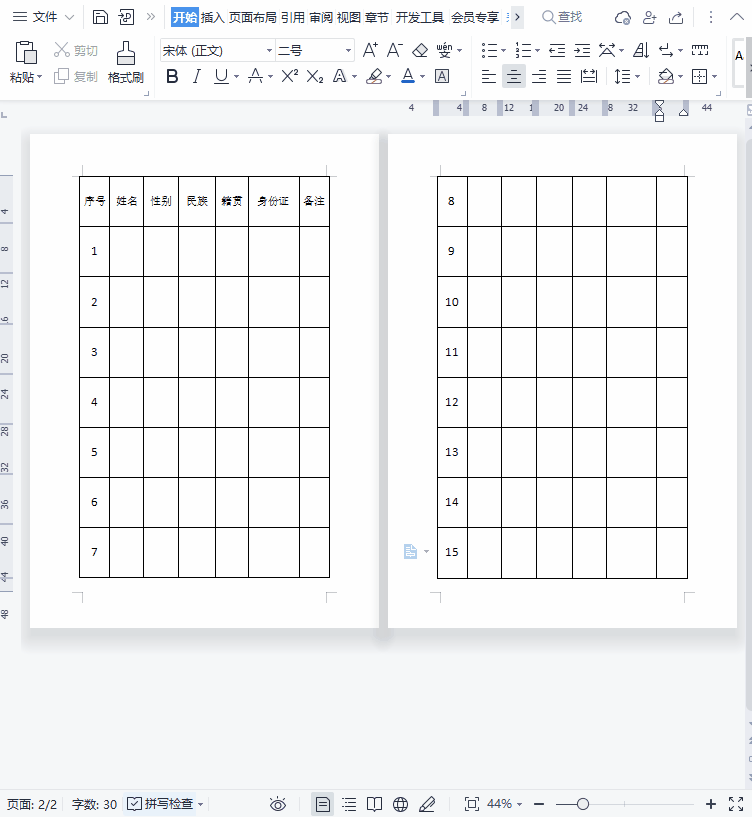Toggle bold formatting
This screenshot has height=817, width=752.
coord(172,77)
